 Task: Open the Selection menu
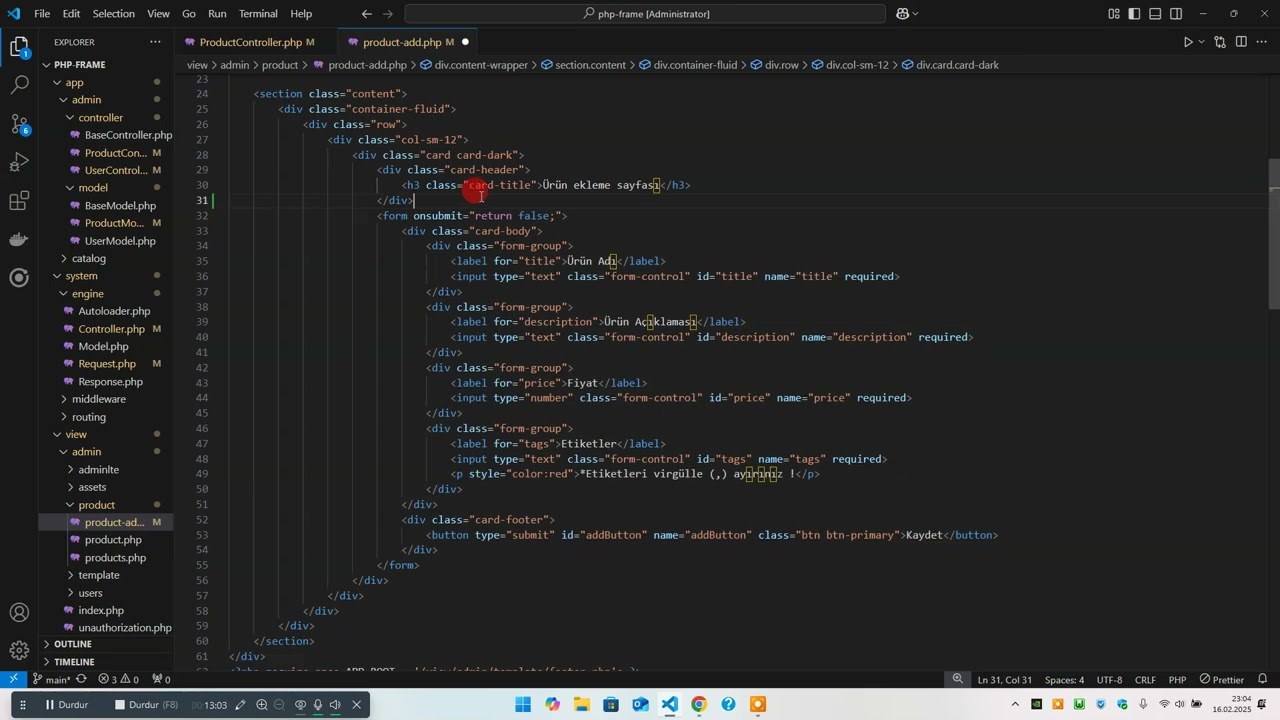click(113, 14)
